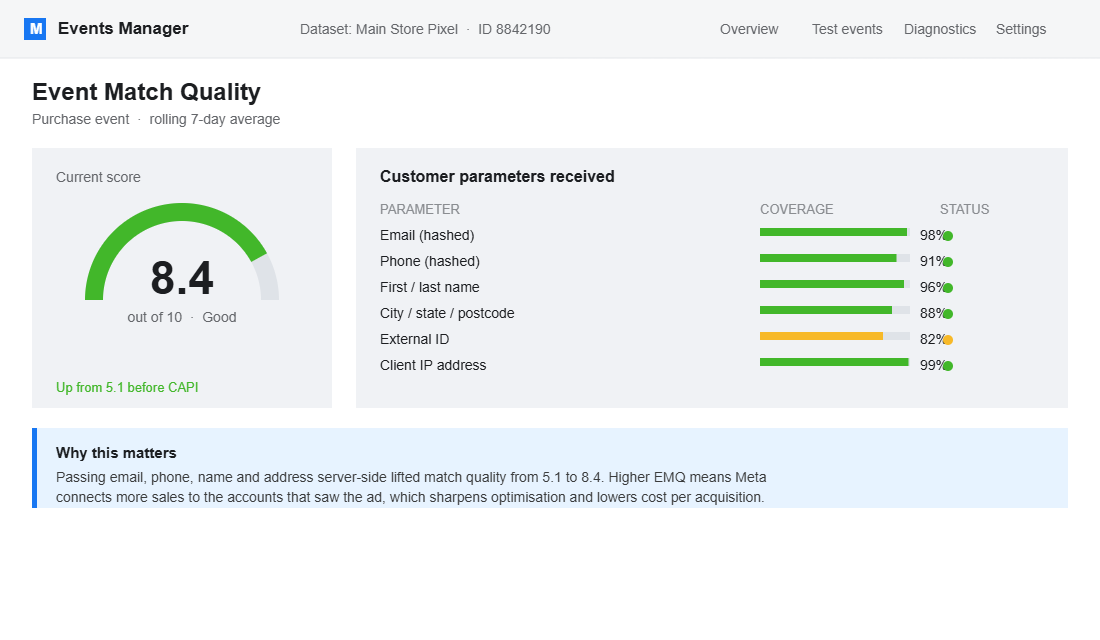Click the 98% coverage value
The height and width of the screenshot is (640, 1100).
click(x=932, y=235)
